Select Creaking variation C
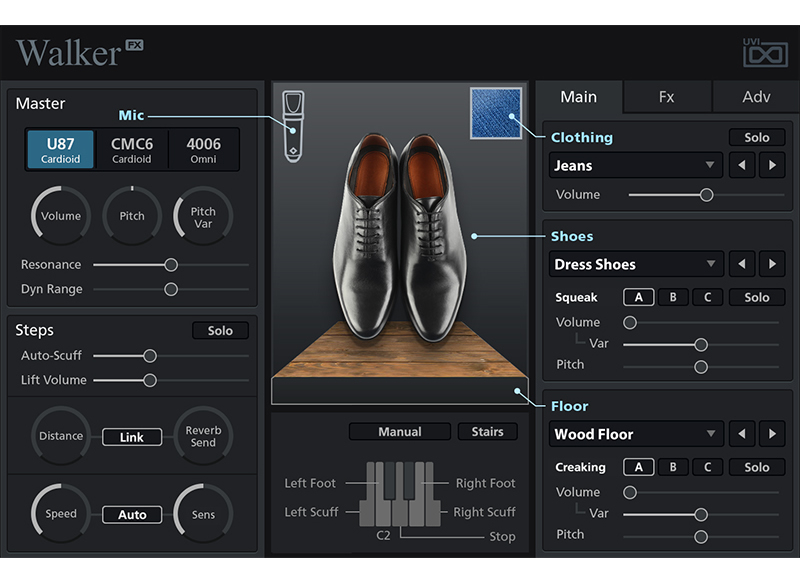The image size is (800, 588). [x=707, y=467]
